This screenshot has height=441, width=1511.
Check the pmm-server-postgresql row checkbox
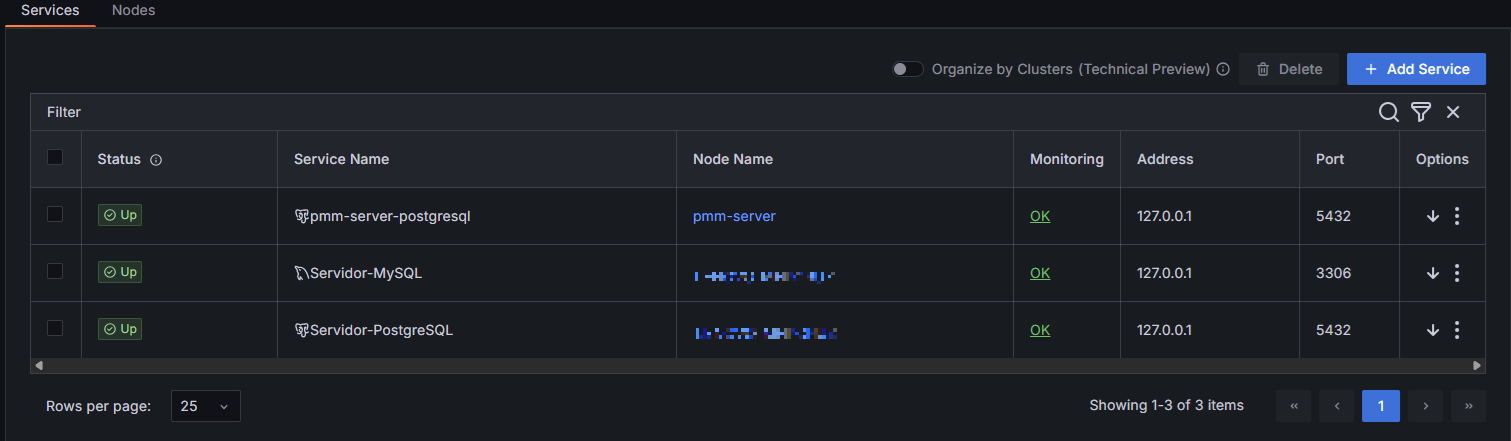pyautogui.click(x=55, y=214)
